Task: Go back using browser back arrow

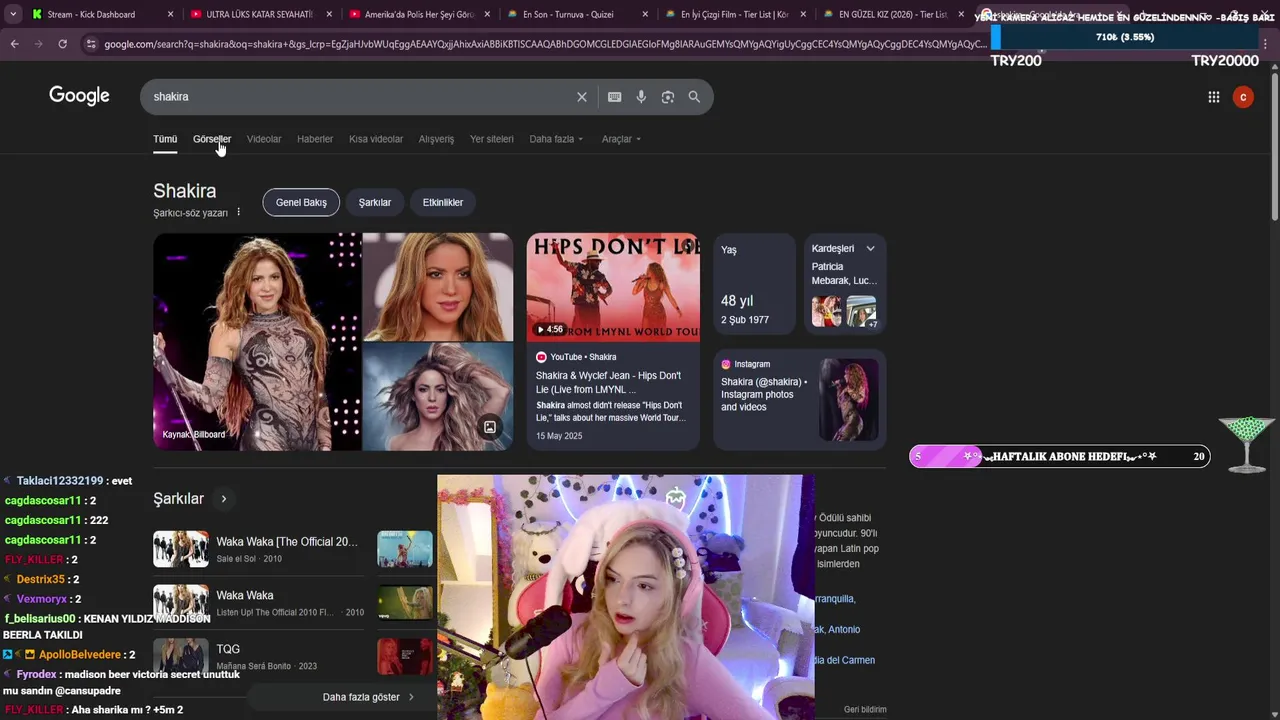Action: (14, 44)
